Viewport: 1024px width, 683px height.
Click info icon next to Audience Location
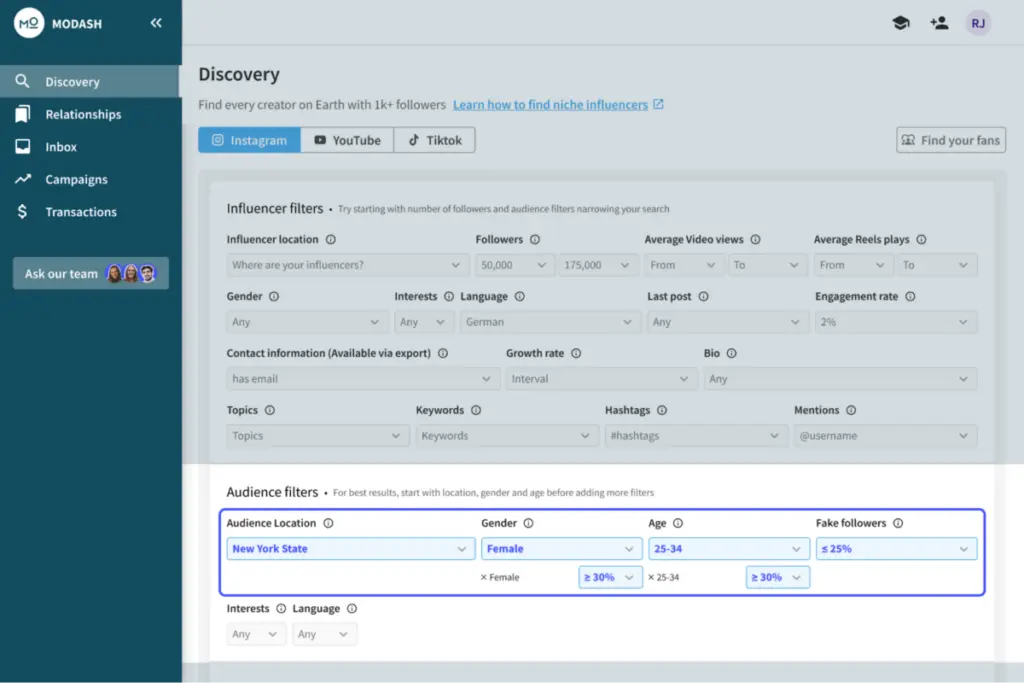coord(329,523)
